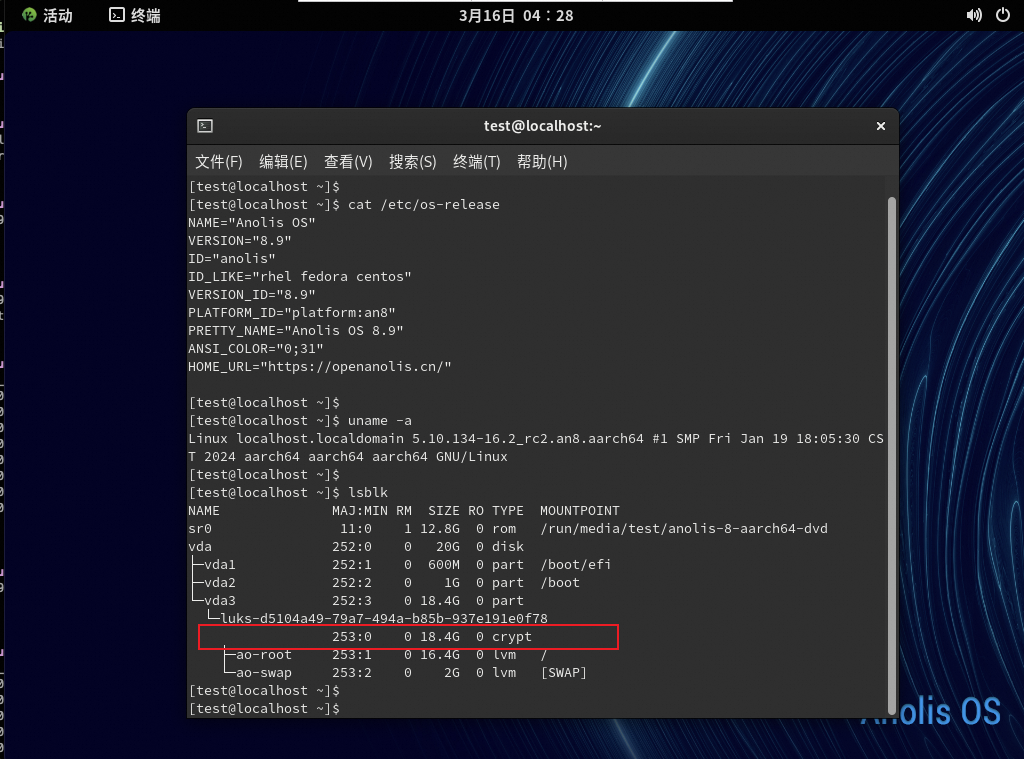
Task: Click the terminal's vertical scrollbar
Action: pyautogui.click(x=892, y=450)
